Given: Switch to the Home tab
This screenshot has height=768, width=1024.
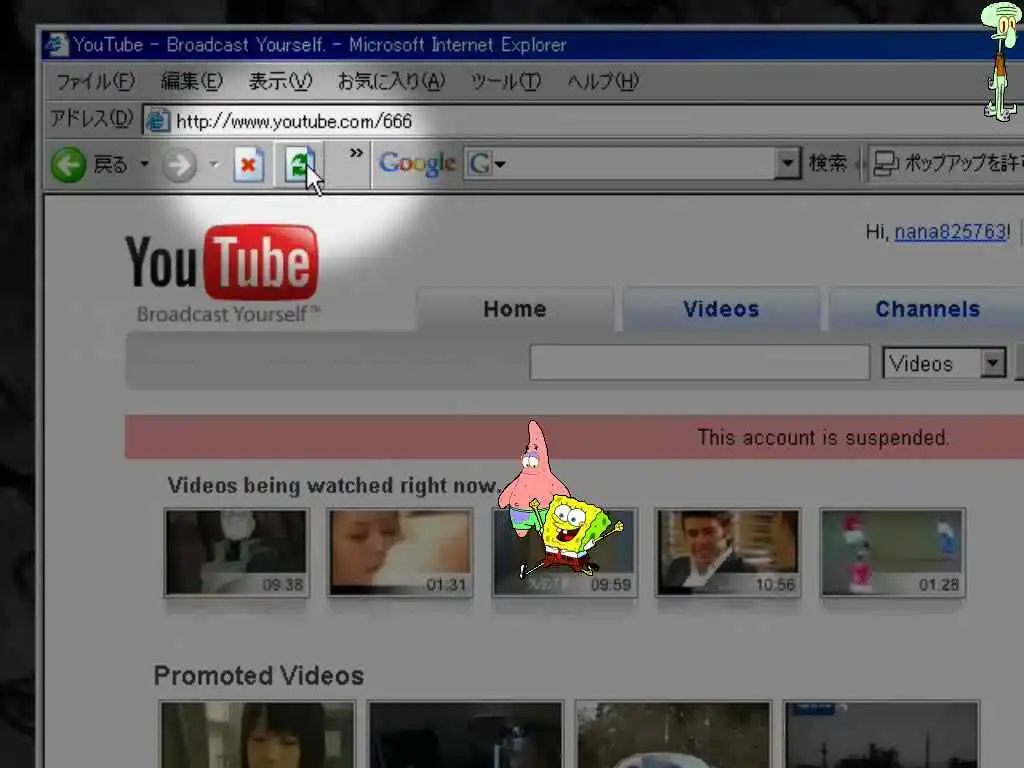Looking at the screenshot, I should 515,309.
